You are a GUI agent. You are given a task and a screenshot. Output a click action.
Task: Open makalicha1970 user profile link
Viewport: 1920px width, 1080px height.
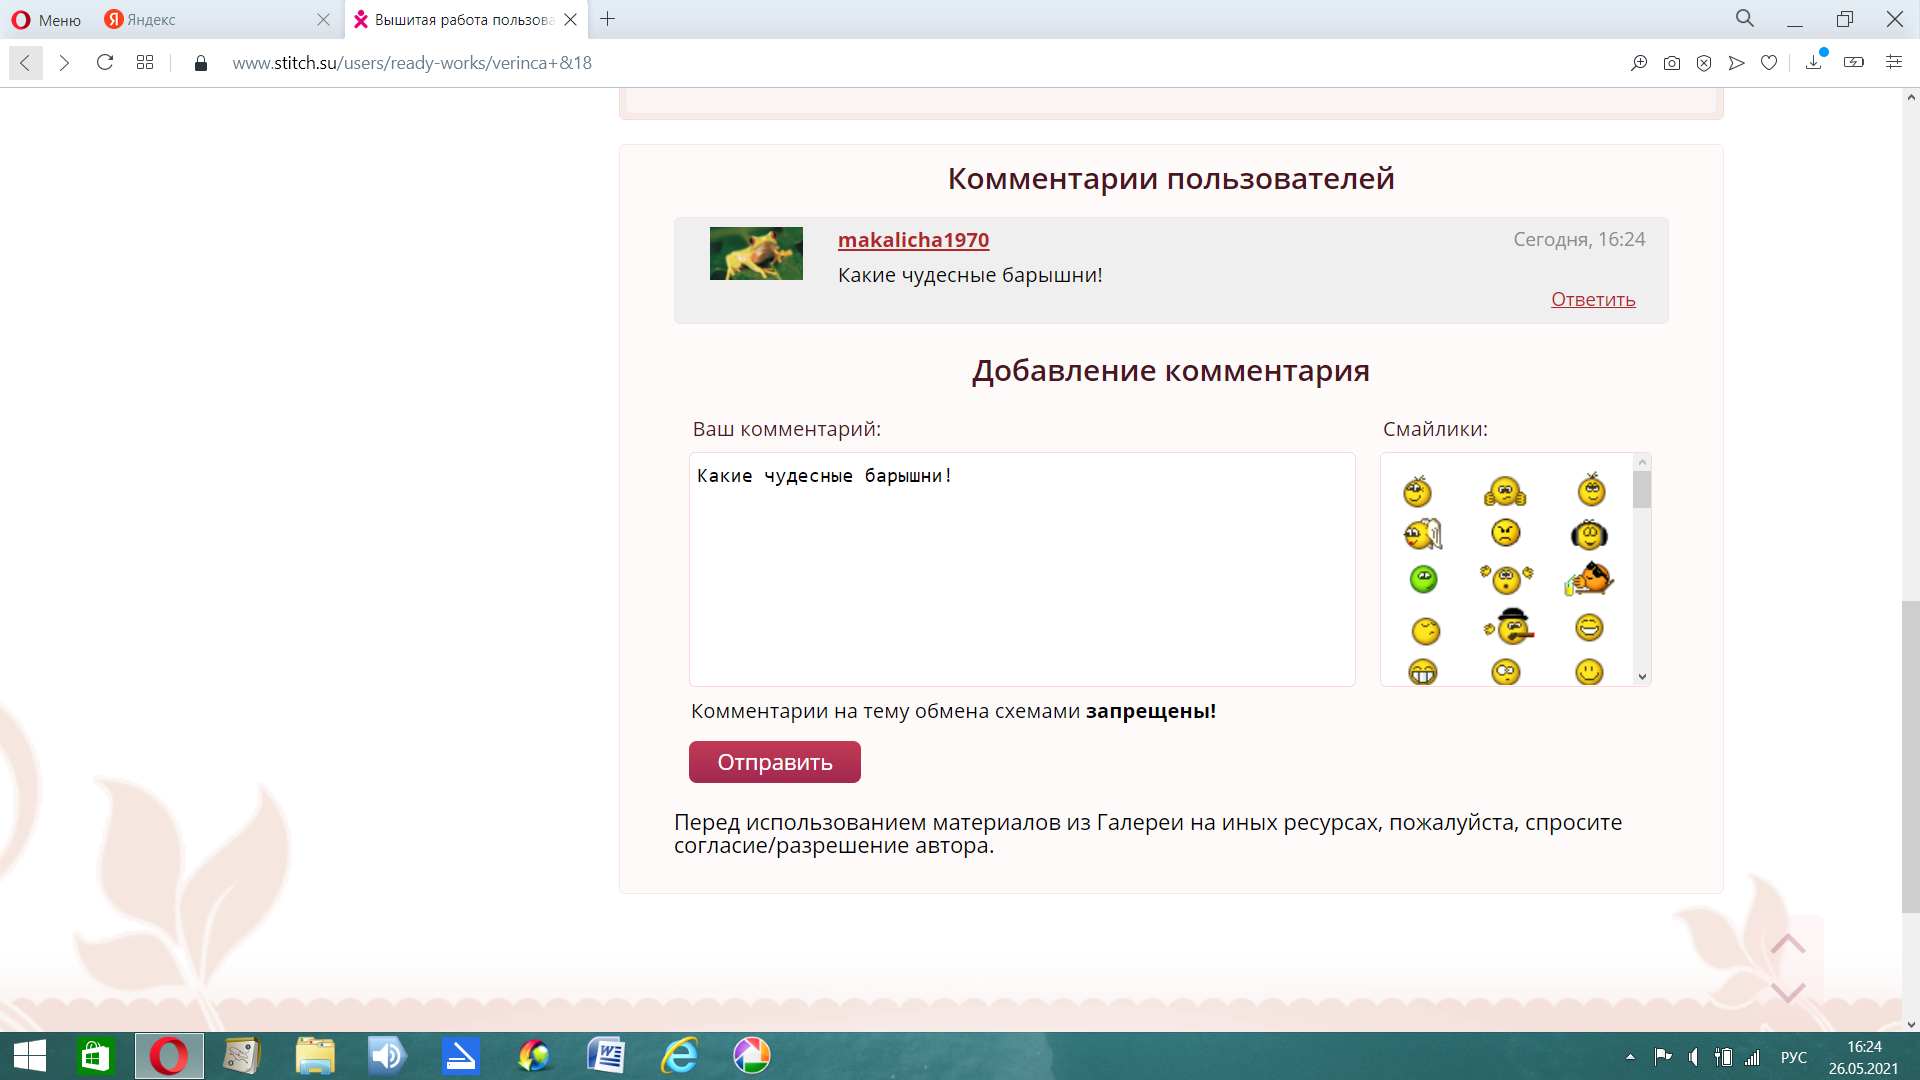913,240
